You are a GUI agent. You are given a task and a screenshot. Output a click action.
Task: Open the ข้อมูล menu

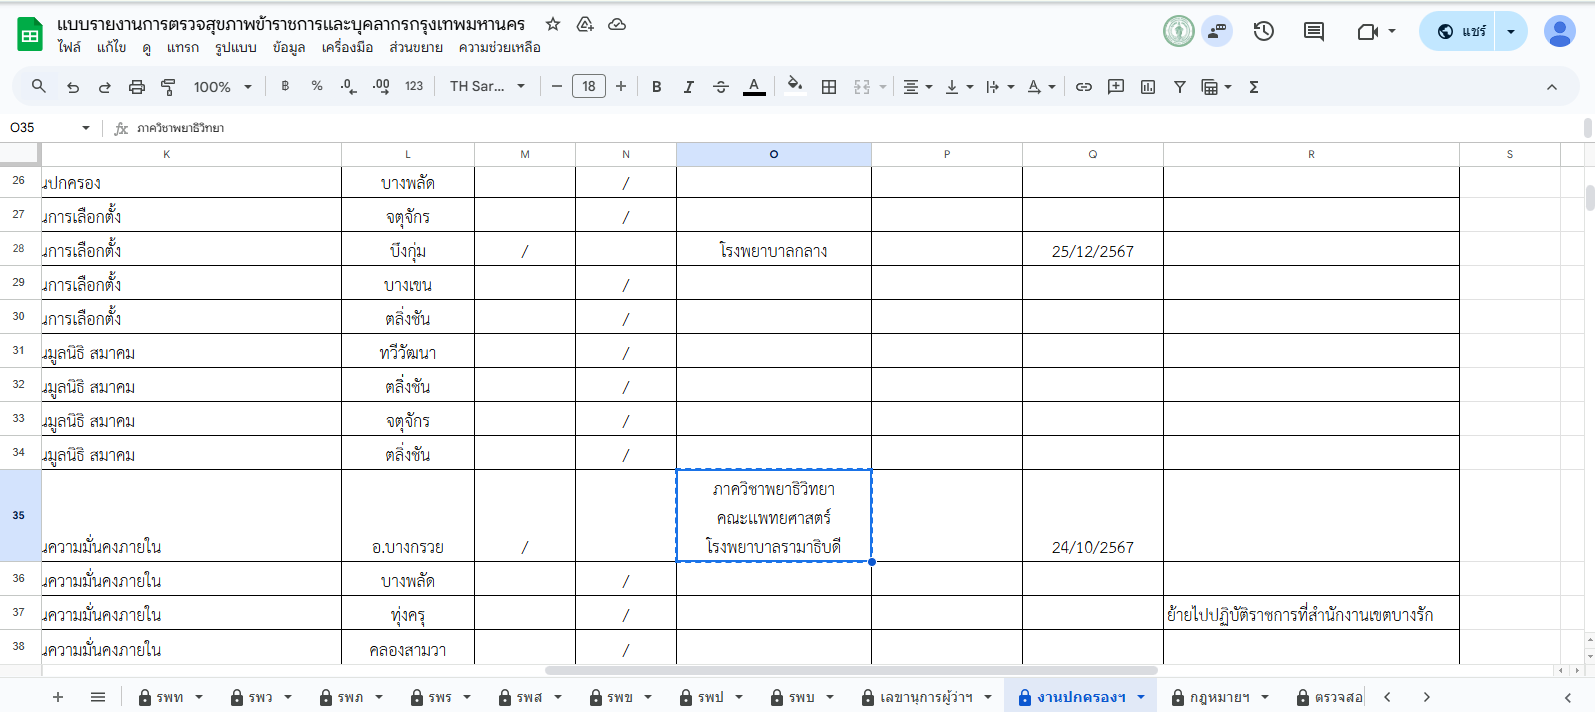click(288, 47)
